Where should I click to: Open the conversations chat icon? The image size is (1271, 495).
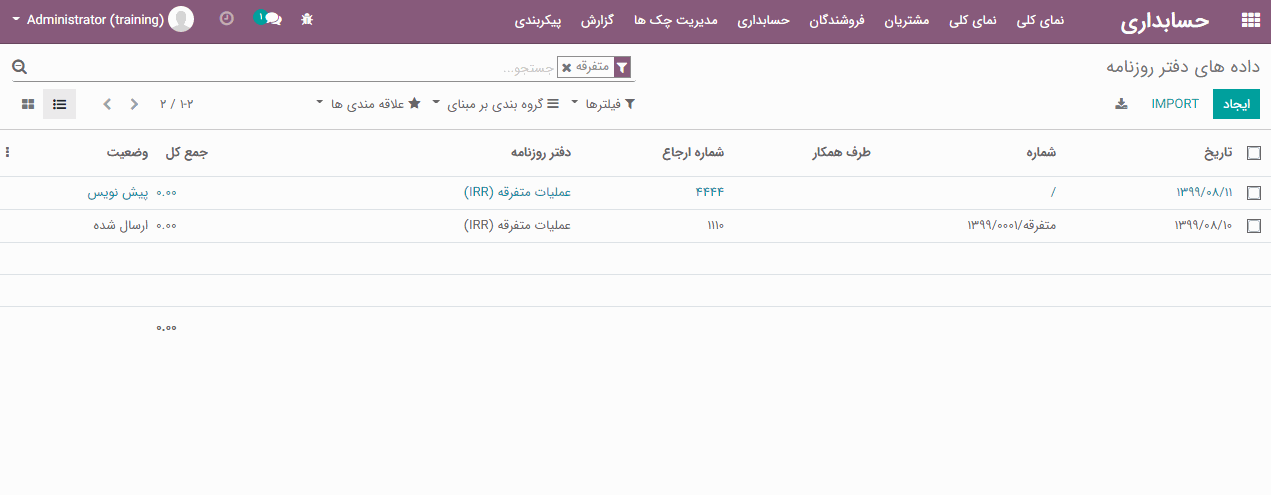click(x=269, y=19)
